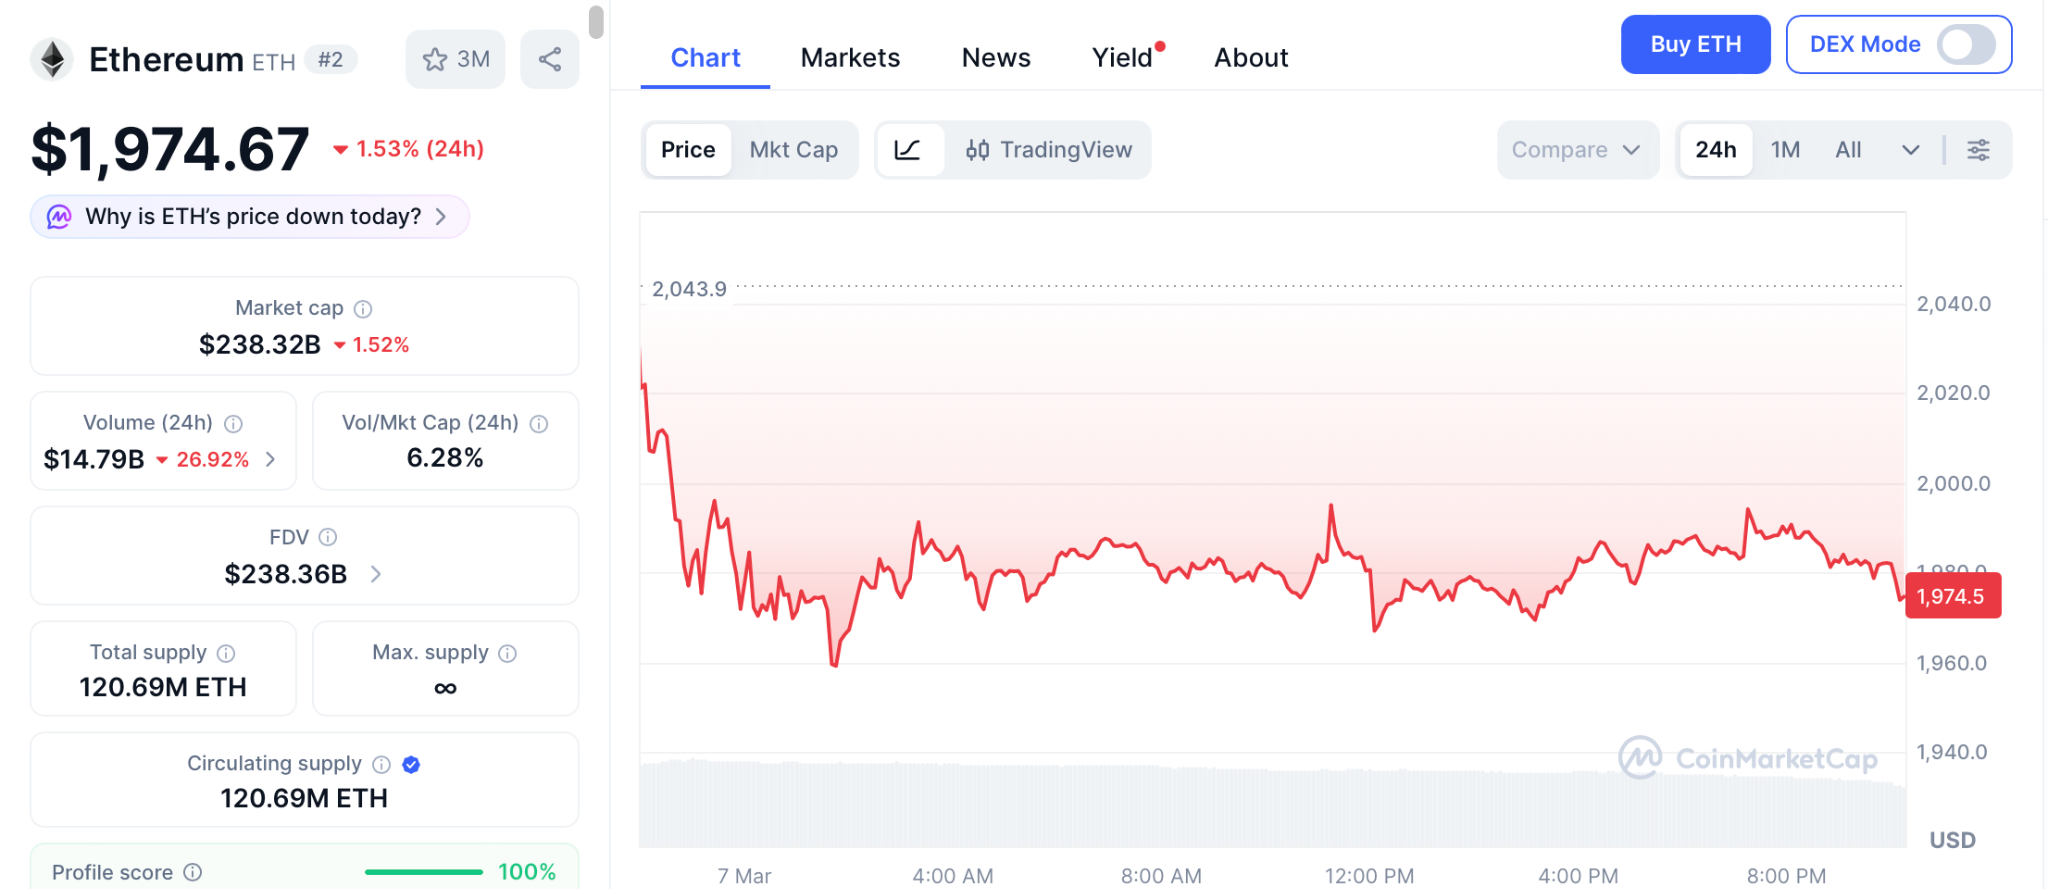Click Volume (24h) info icon
Viewport: 2048px width, 889px height.
click(x=233, y=424)
